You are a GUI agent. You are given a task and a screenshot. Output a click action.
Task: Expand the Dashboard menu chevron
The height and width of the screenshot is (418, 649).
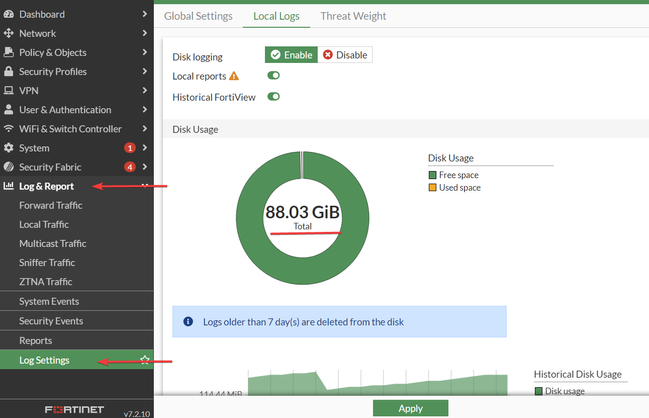click(144, 14)
